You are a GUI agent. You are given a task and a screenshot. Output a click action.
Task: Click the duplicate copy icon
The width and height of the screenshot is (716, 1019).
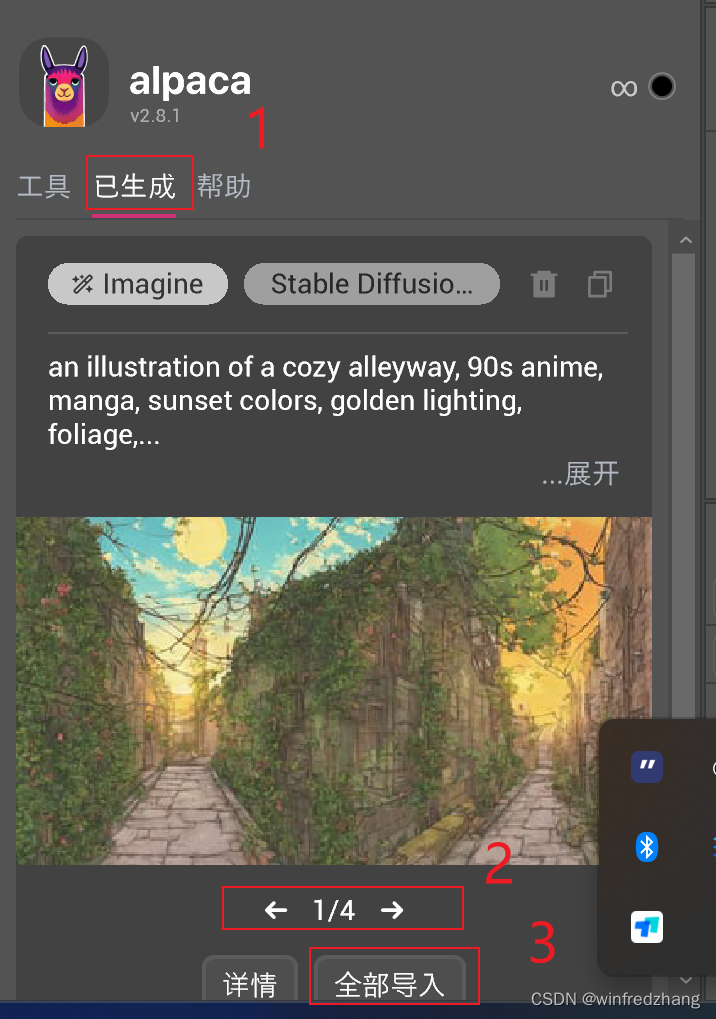click(599, 284)
